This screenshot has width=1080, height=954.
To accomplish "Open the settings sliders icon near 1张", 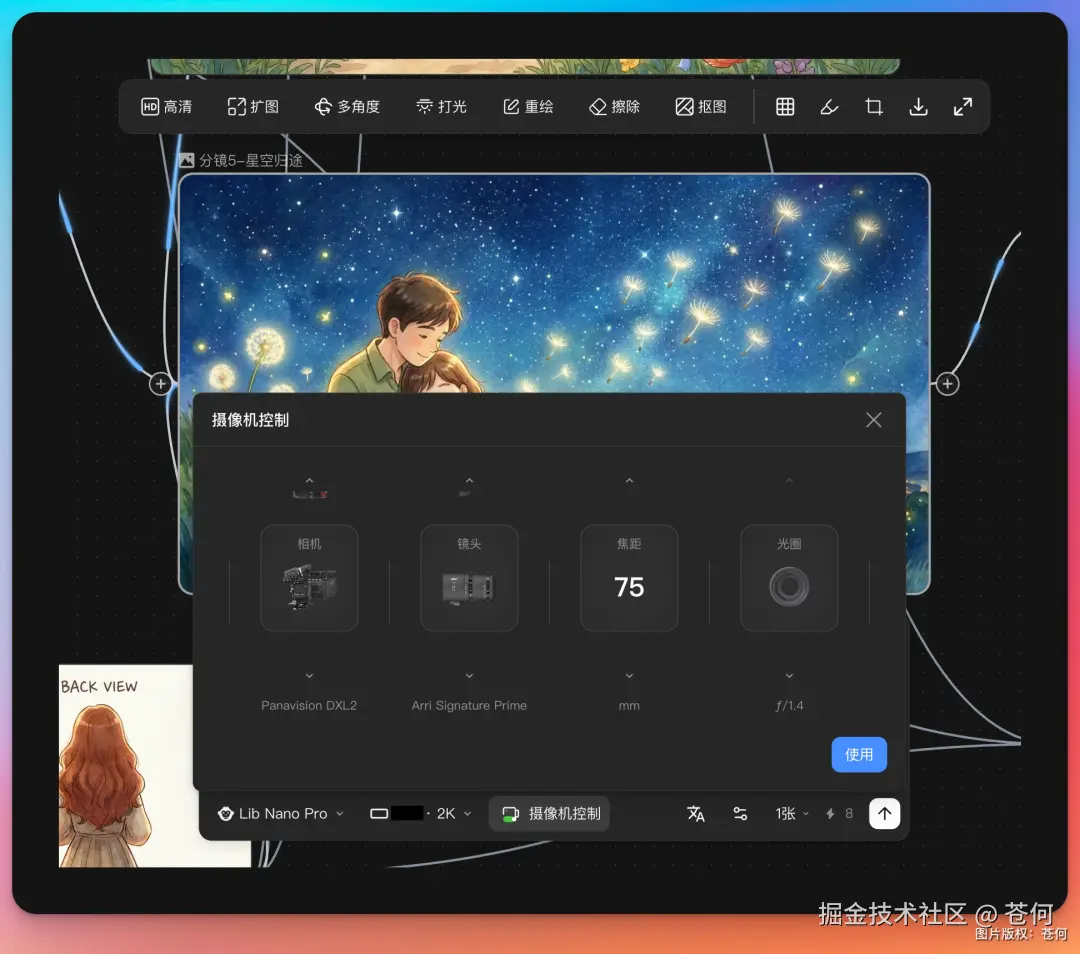I will pos(741,813).
